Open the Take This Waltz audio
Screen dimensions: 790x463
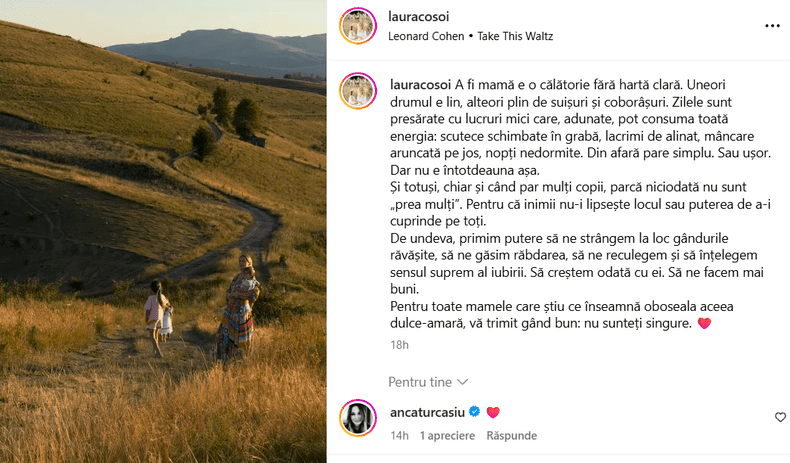(x=515, y=36)
